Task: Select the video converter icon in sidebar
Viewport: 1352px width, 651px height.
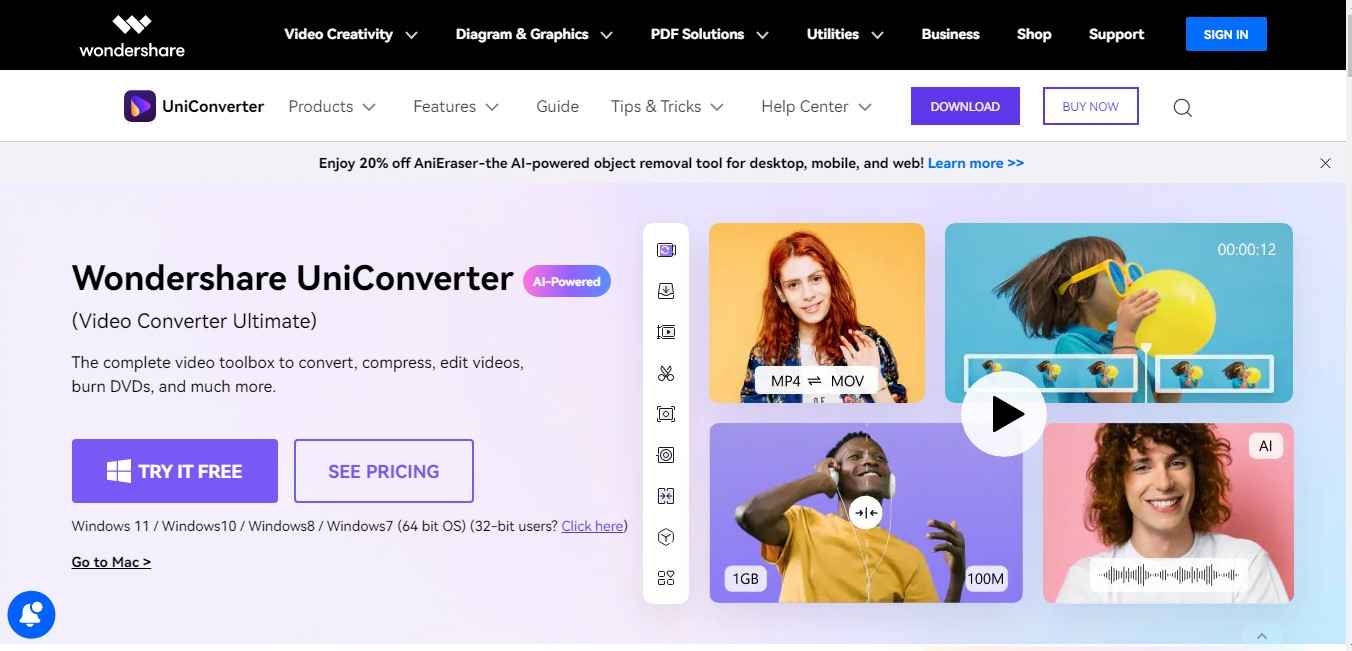Action: tap(666, 250)
